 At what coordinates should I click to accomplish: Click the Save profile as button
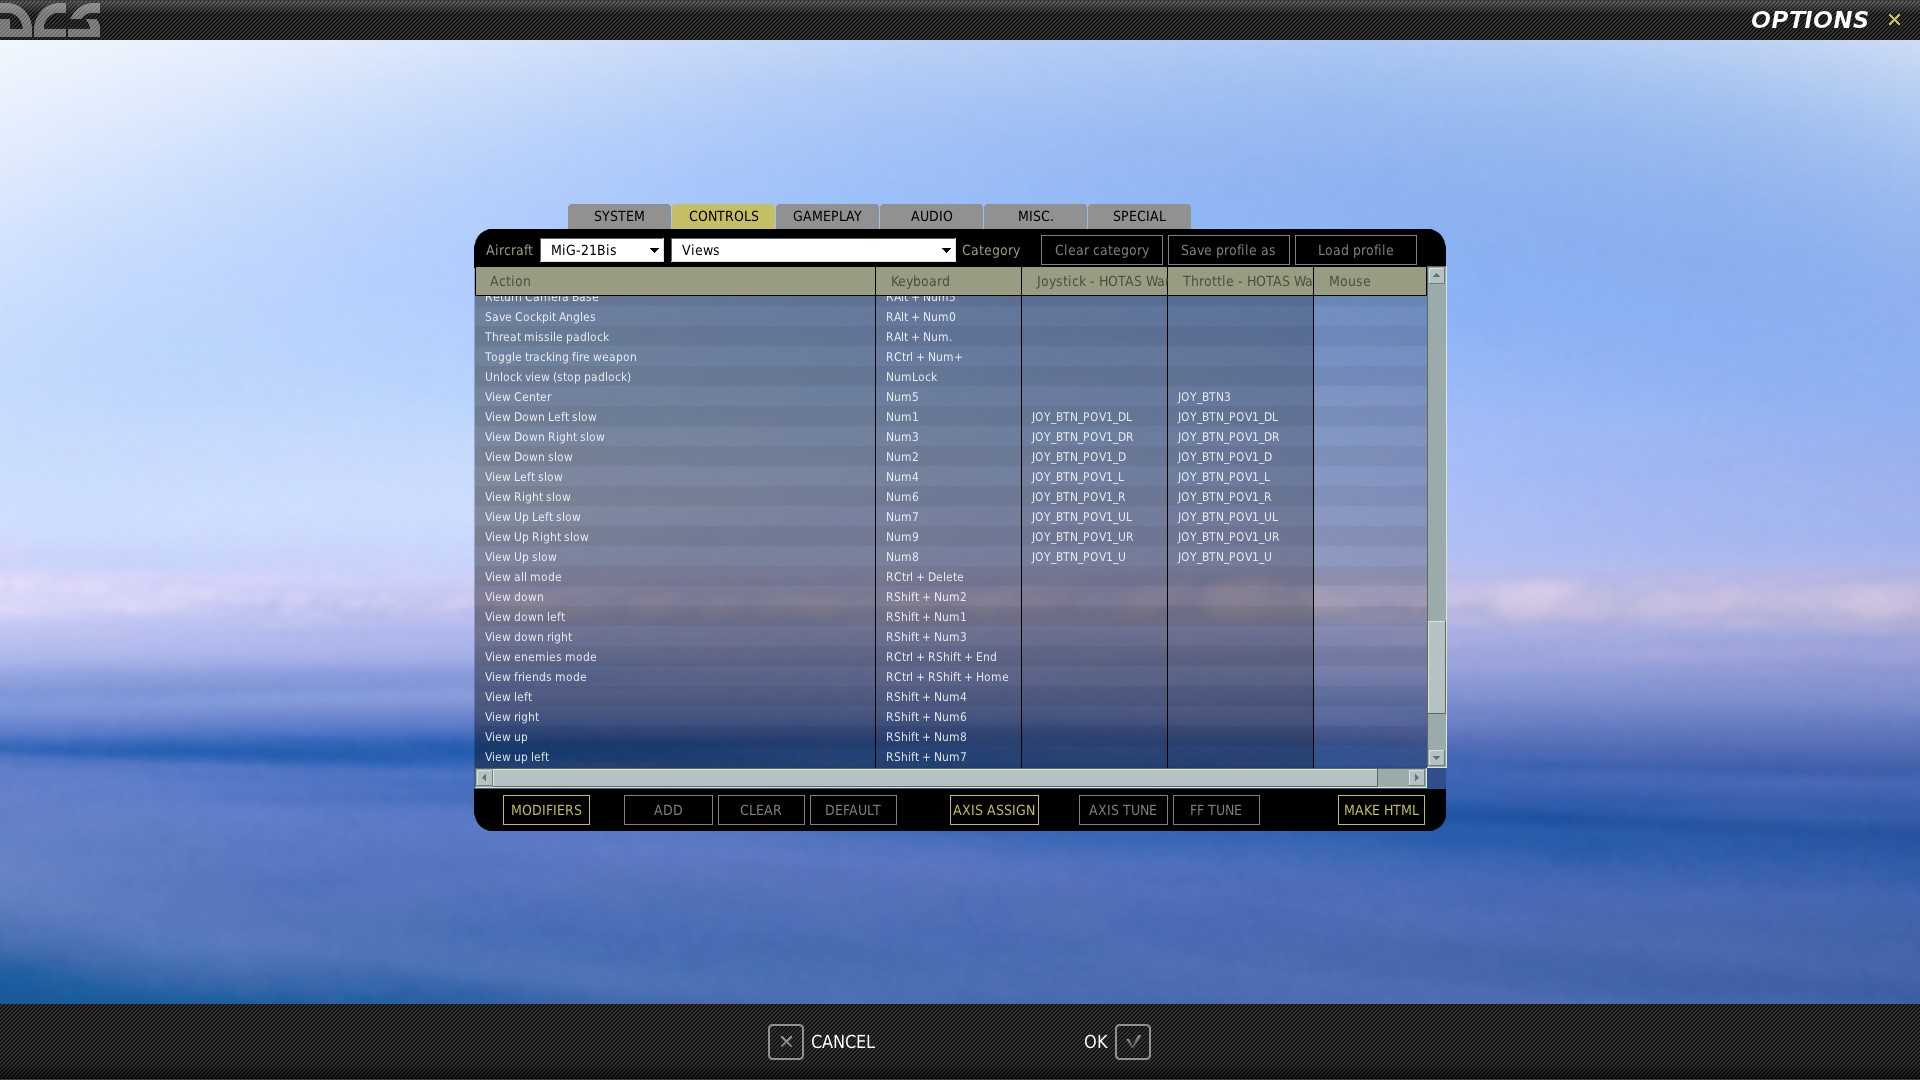(x=1228, y=250)
